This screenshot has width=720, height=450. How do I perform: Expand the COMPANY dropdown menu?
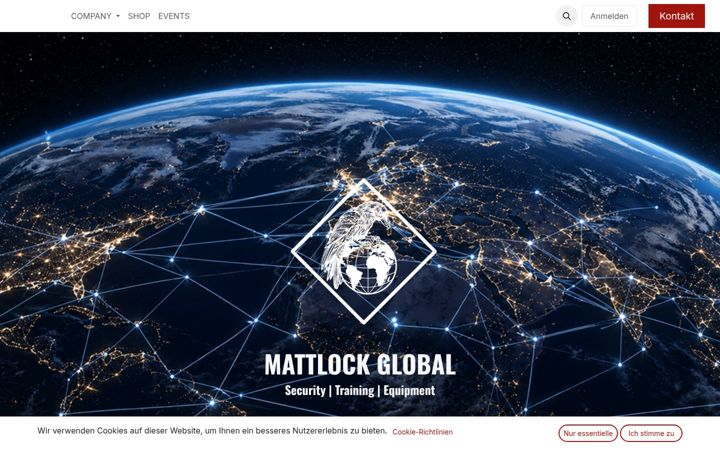pyautogui.click(x=95, y=16)
